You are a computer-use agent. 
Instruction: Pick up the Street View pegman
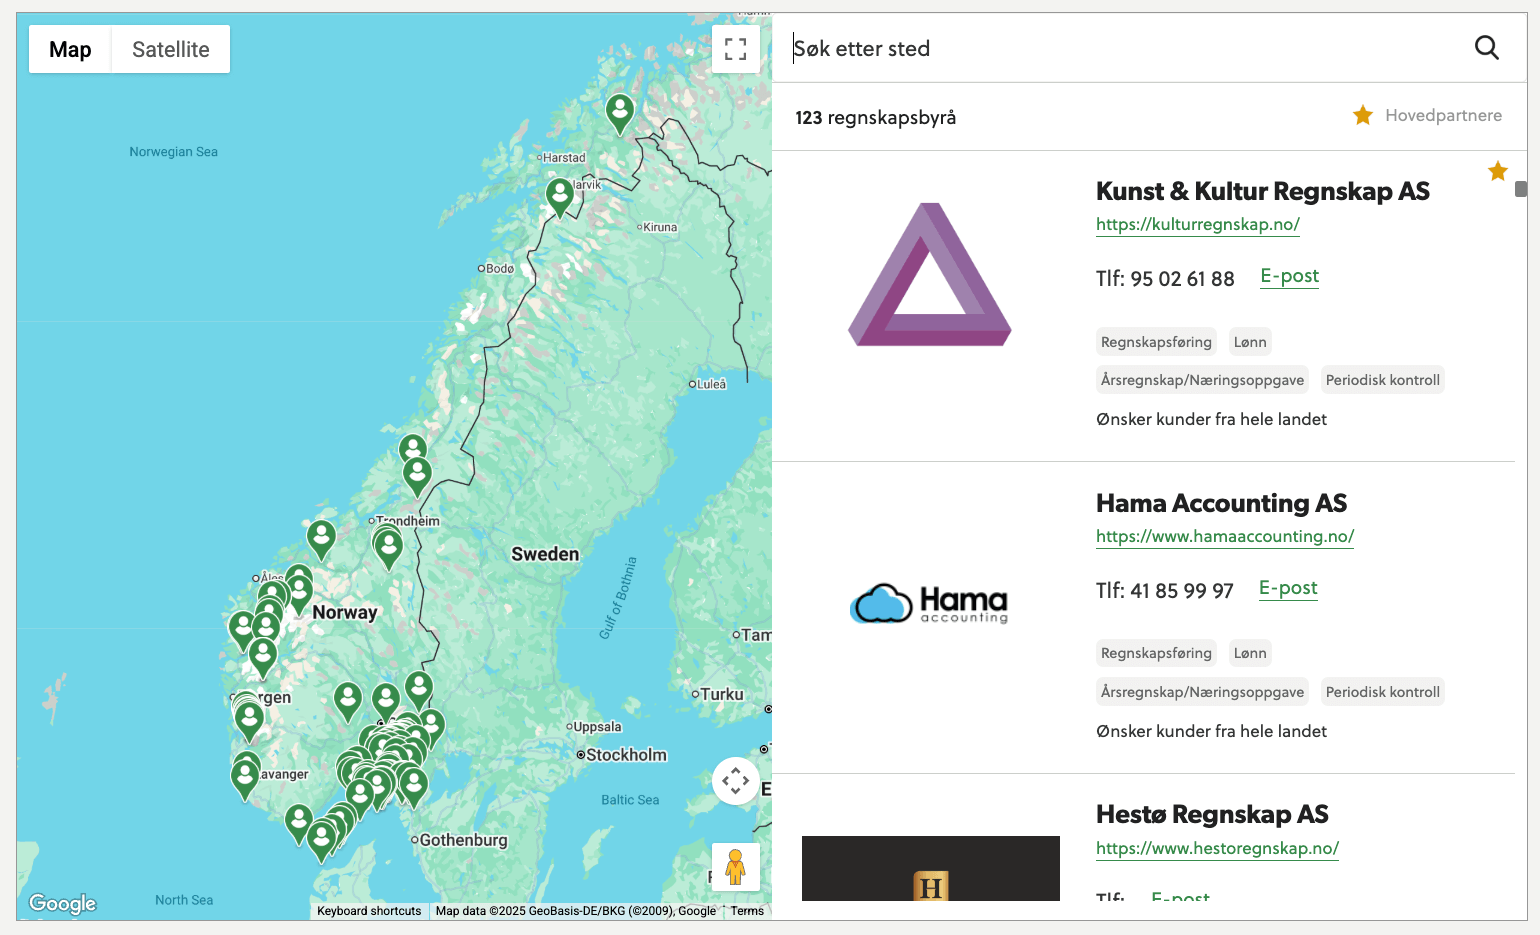click(736, 866)
